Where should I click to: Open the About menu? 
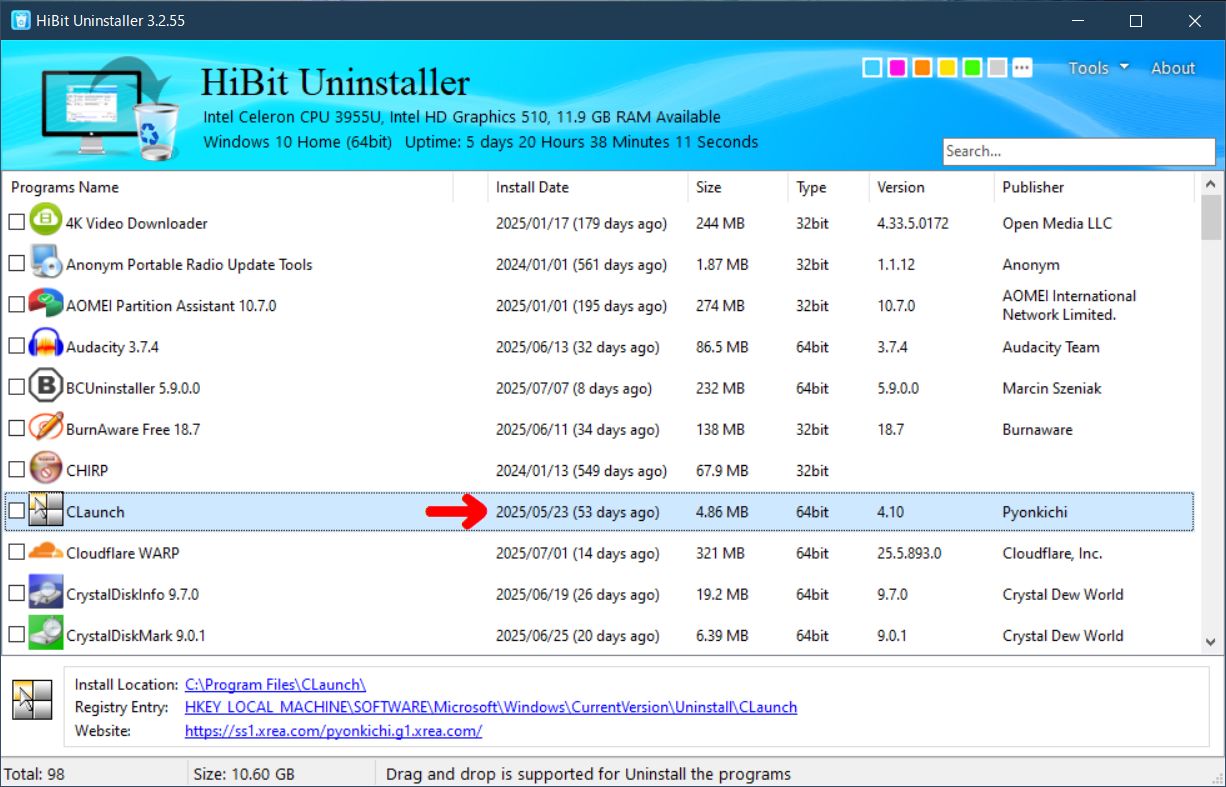(1173, 68)
